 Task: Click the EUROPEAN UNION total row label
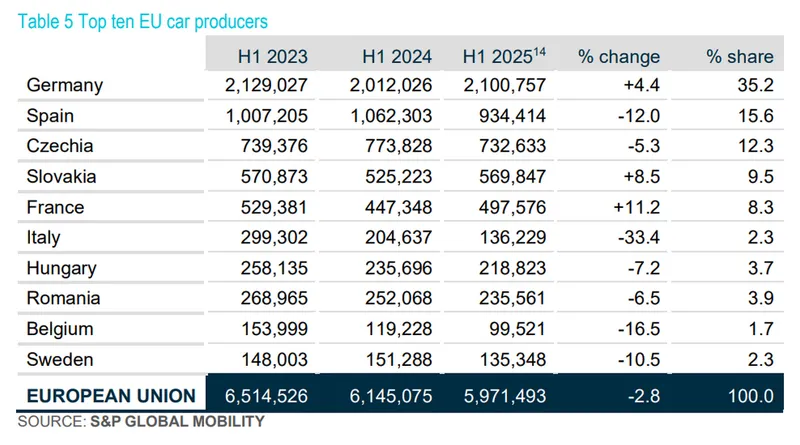pyautogui.click(x=110, y=396)
